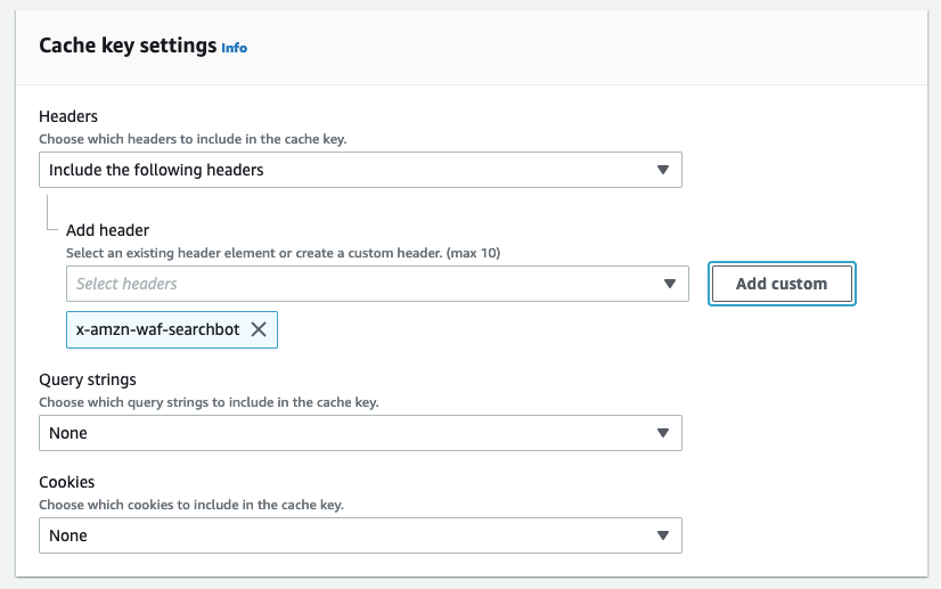The height and width of the screenshot is (589, 941).
Task: Open the Info link for cache key settings
Action: 232,47
